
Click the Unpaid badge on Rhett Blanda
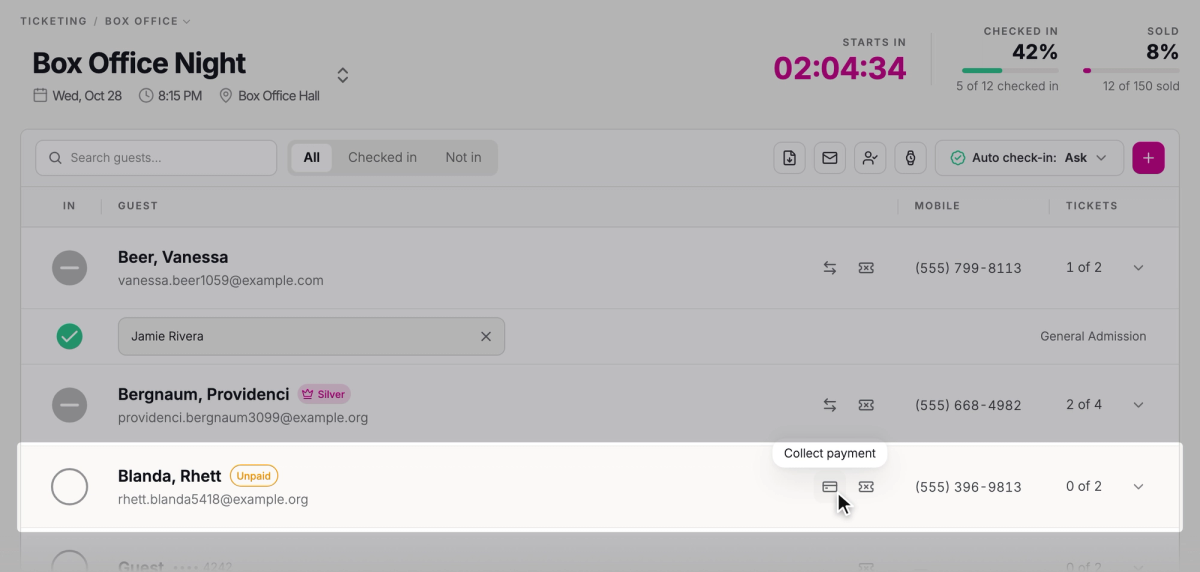(254, 476)
